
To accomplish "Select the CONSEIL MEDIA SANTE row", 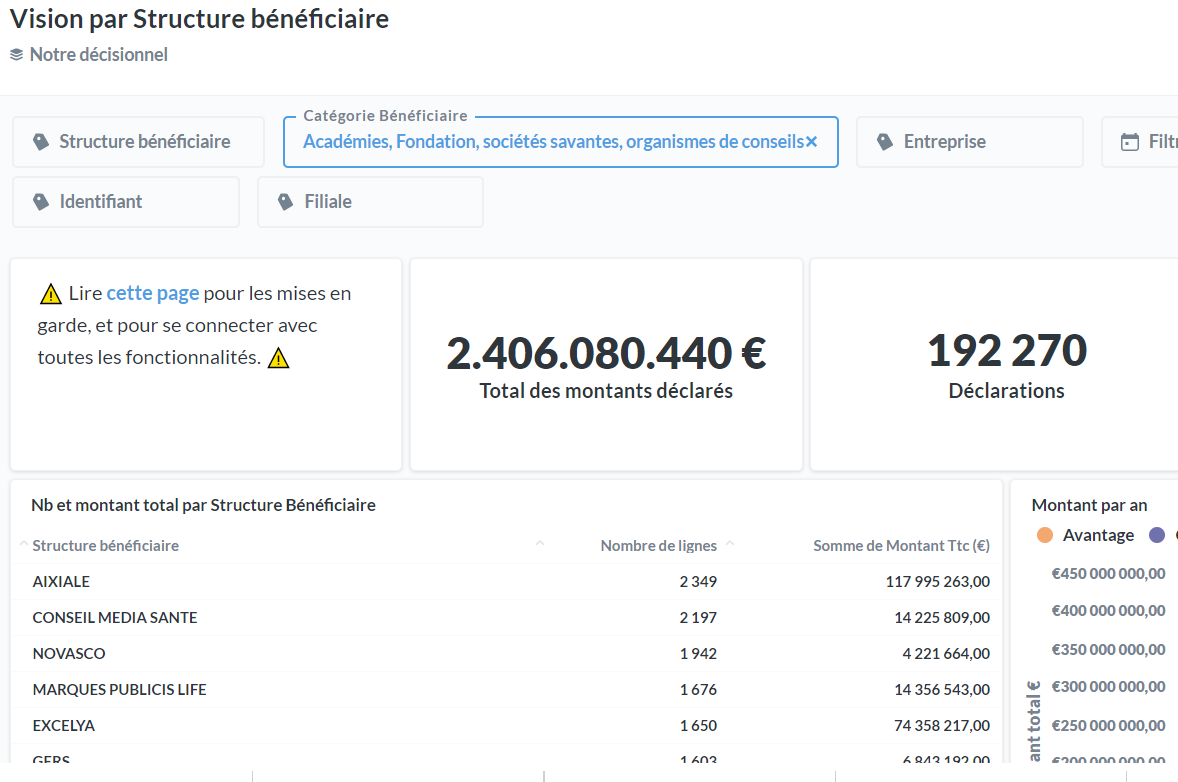I will pos(115,618).
